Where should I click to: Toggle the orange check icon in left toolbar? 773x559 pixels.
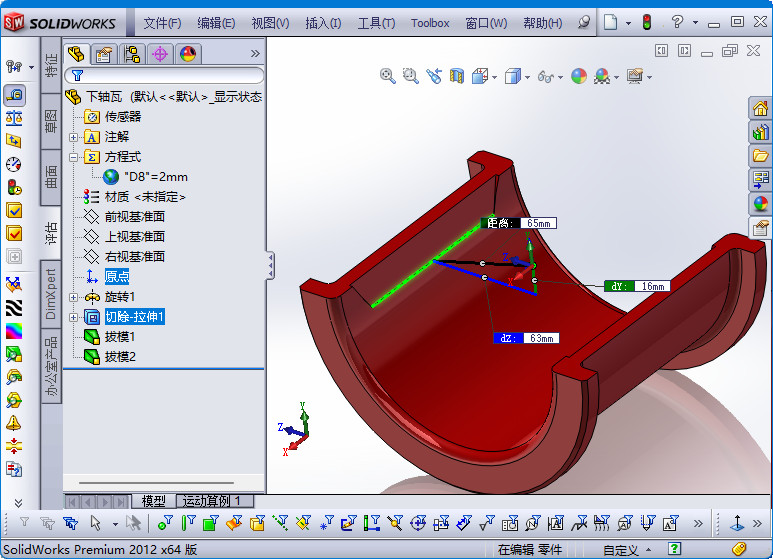point(14,234)
